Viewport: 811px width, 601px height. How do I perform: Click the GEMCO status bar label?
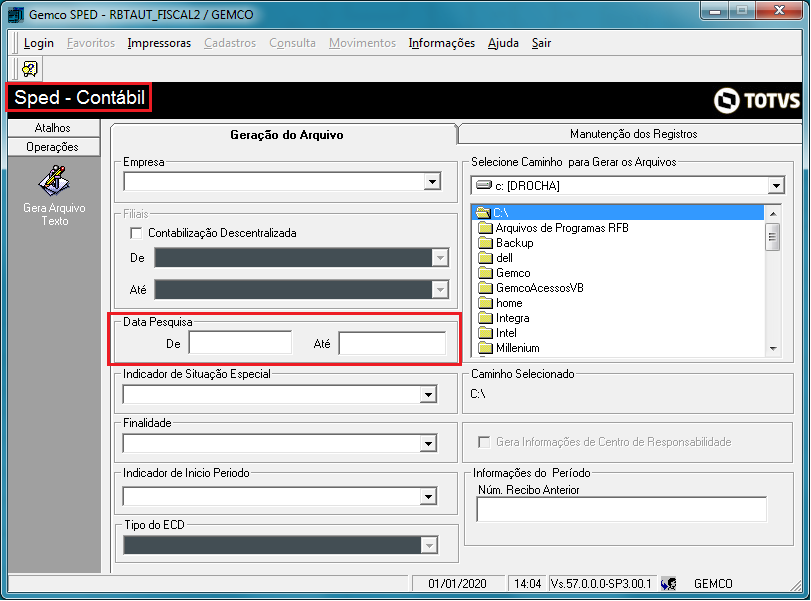(x=713, y=584)
